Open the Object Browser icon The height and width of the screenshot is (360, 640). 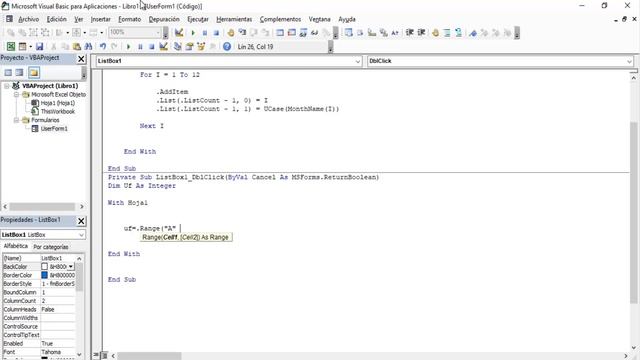(x=201, y=47)
